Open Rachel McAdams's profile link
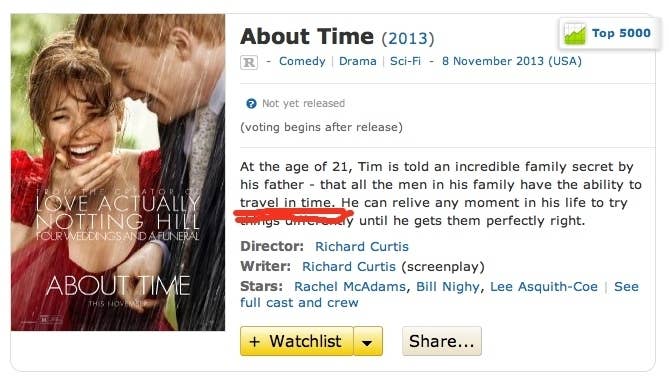 (x=350, y=287)
